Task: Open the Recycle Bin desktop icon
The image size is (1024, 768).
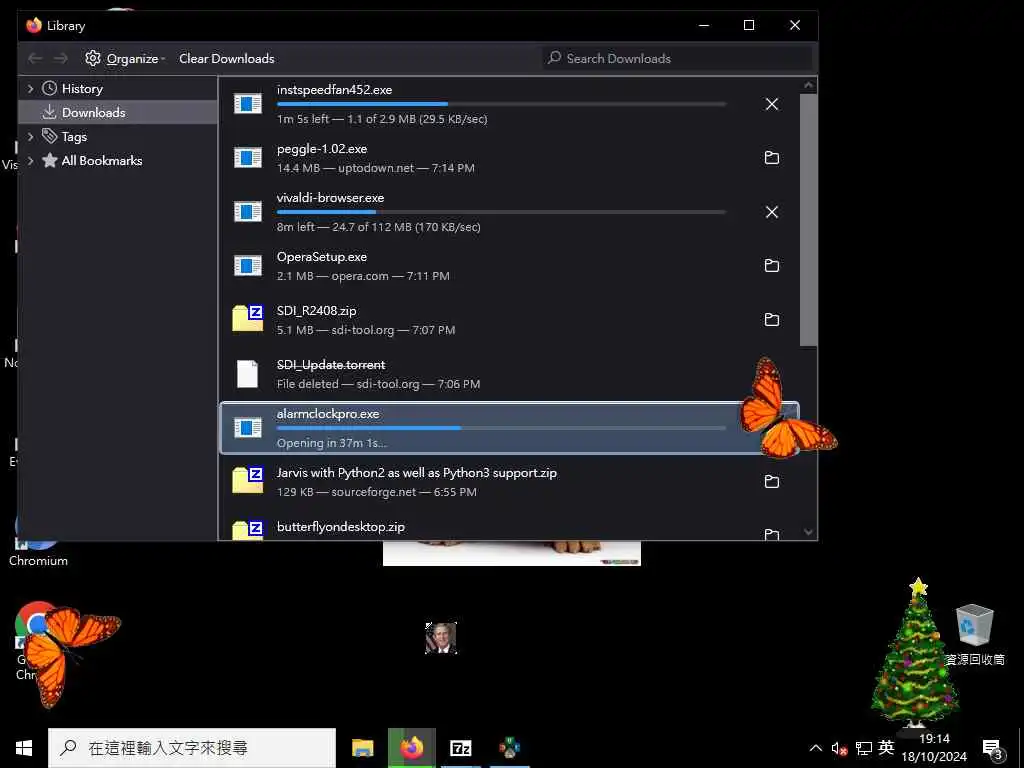Action: click(974, 635)
